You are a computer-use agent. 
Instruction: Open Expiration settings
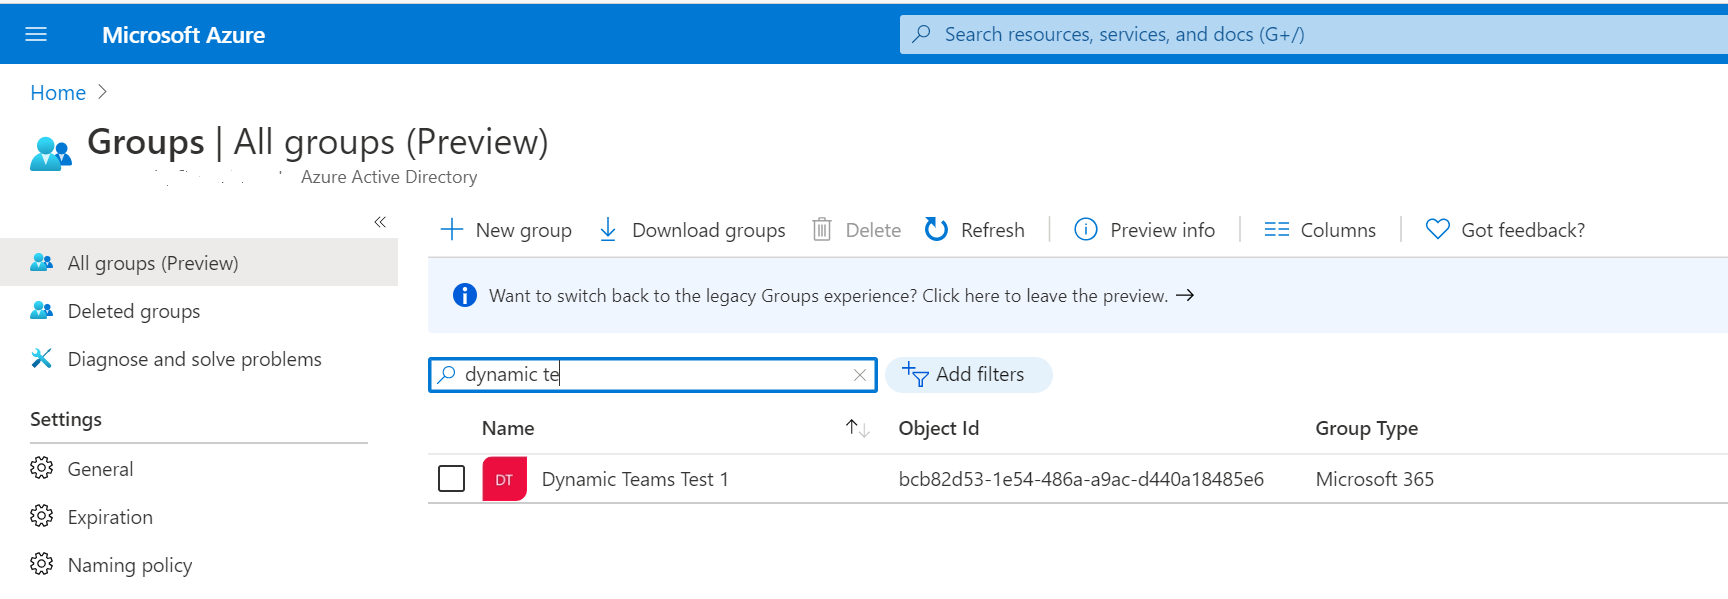click(110, 517)
